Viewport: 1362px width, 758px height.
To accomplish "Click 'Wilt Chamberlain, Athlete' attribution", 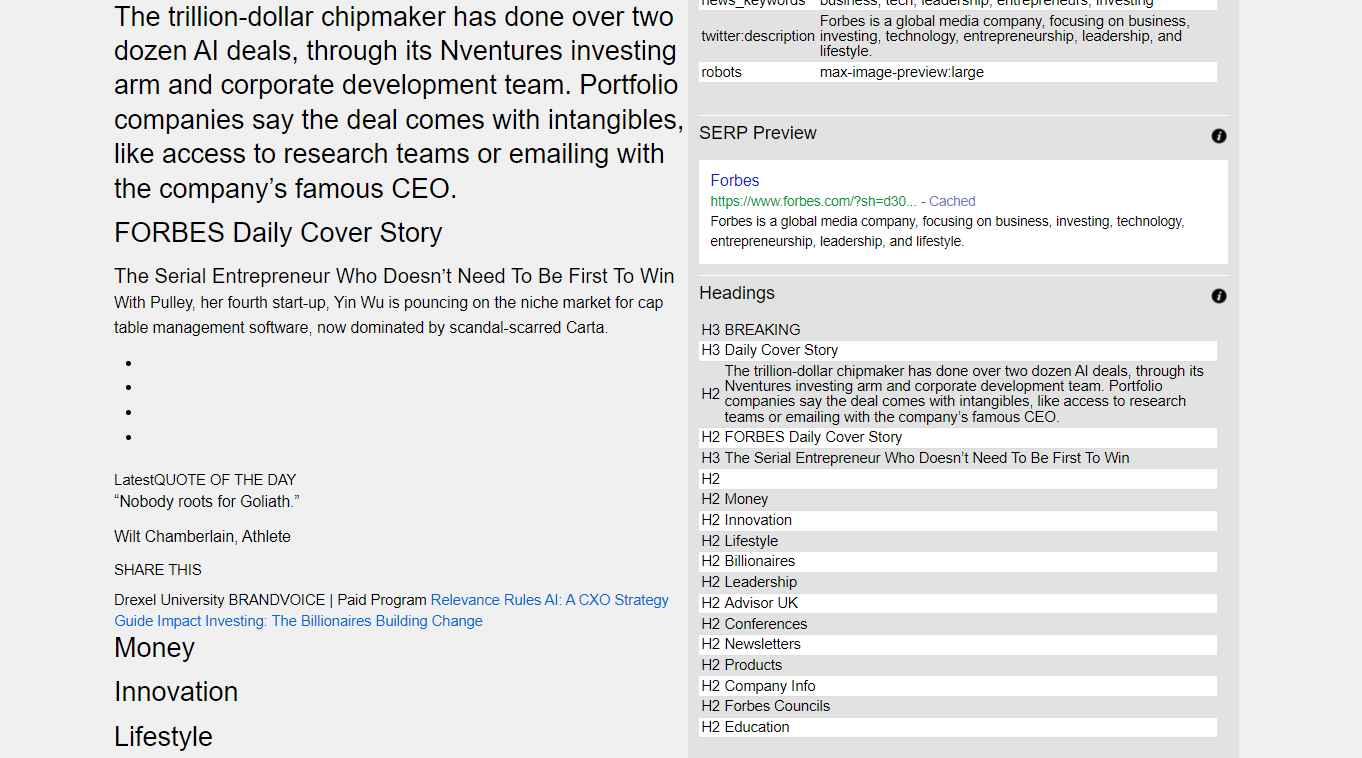I will pyautogui.click(x=202, y=537).
